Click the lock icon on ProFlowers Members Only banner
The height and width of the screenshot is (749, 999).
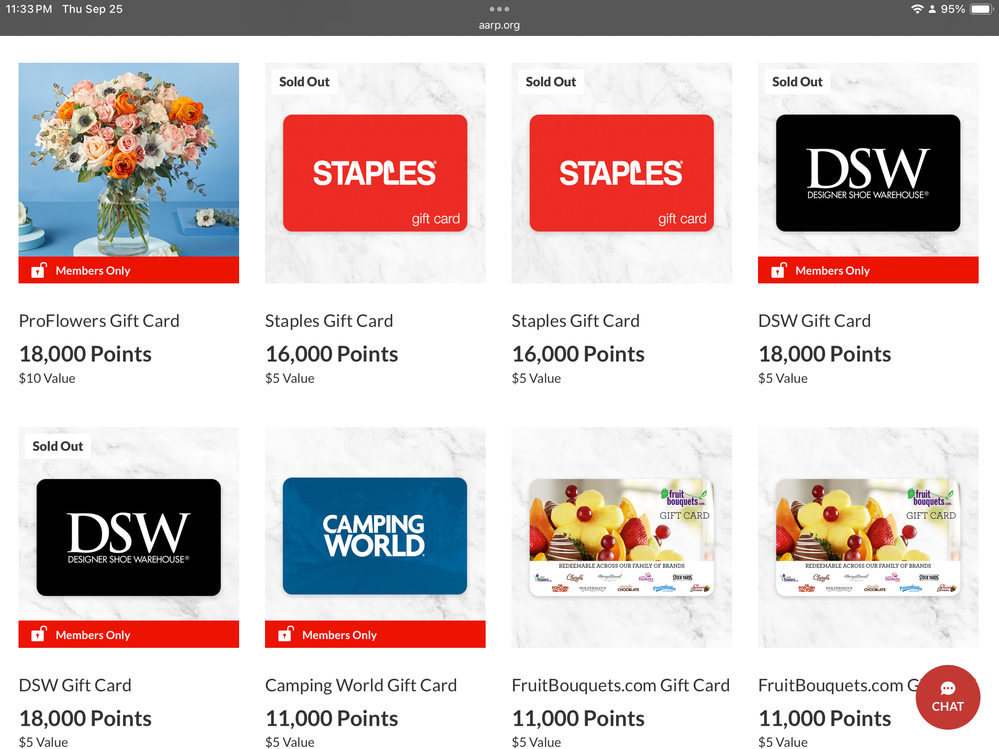coord(39,270)
